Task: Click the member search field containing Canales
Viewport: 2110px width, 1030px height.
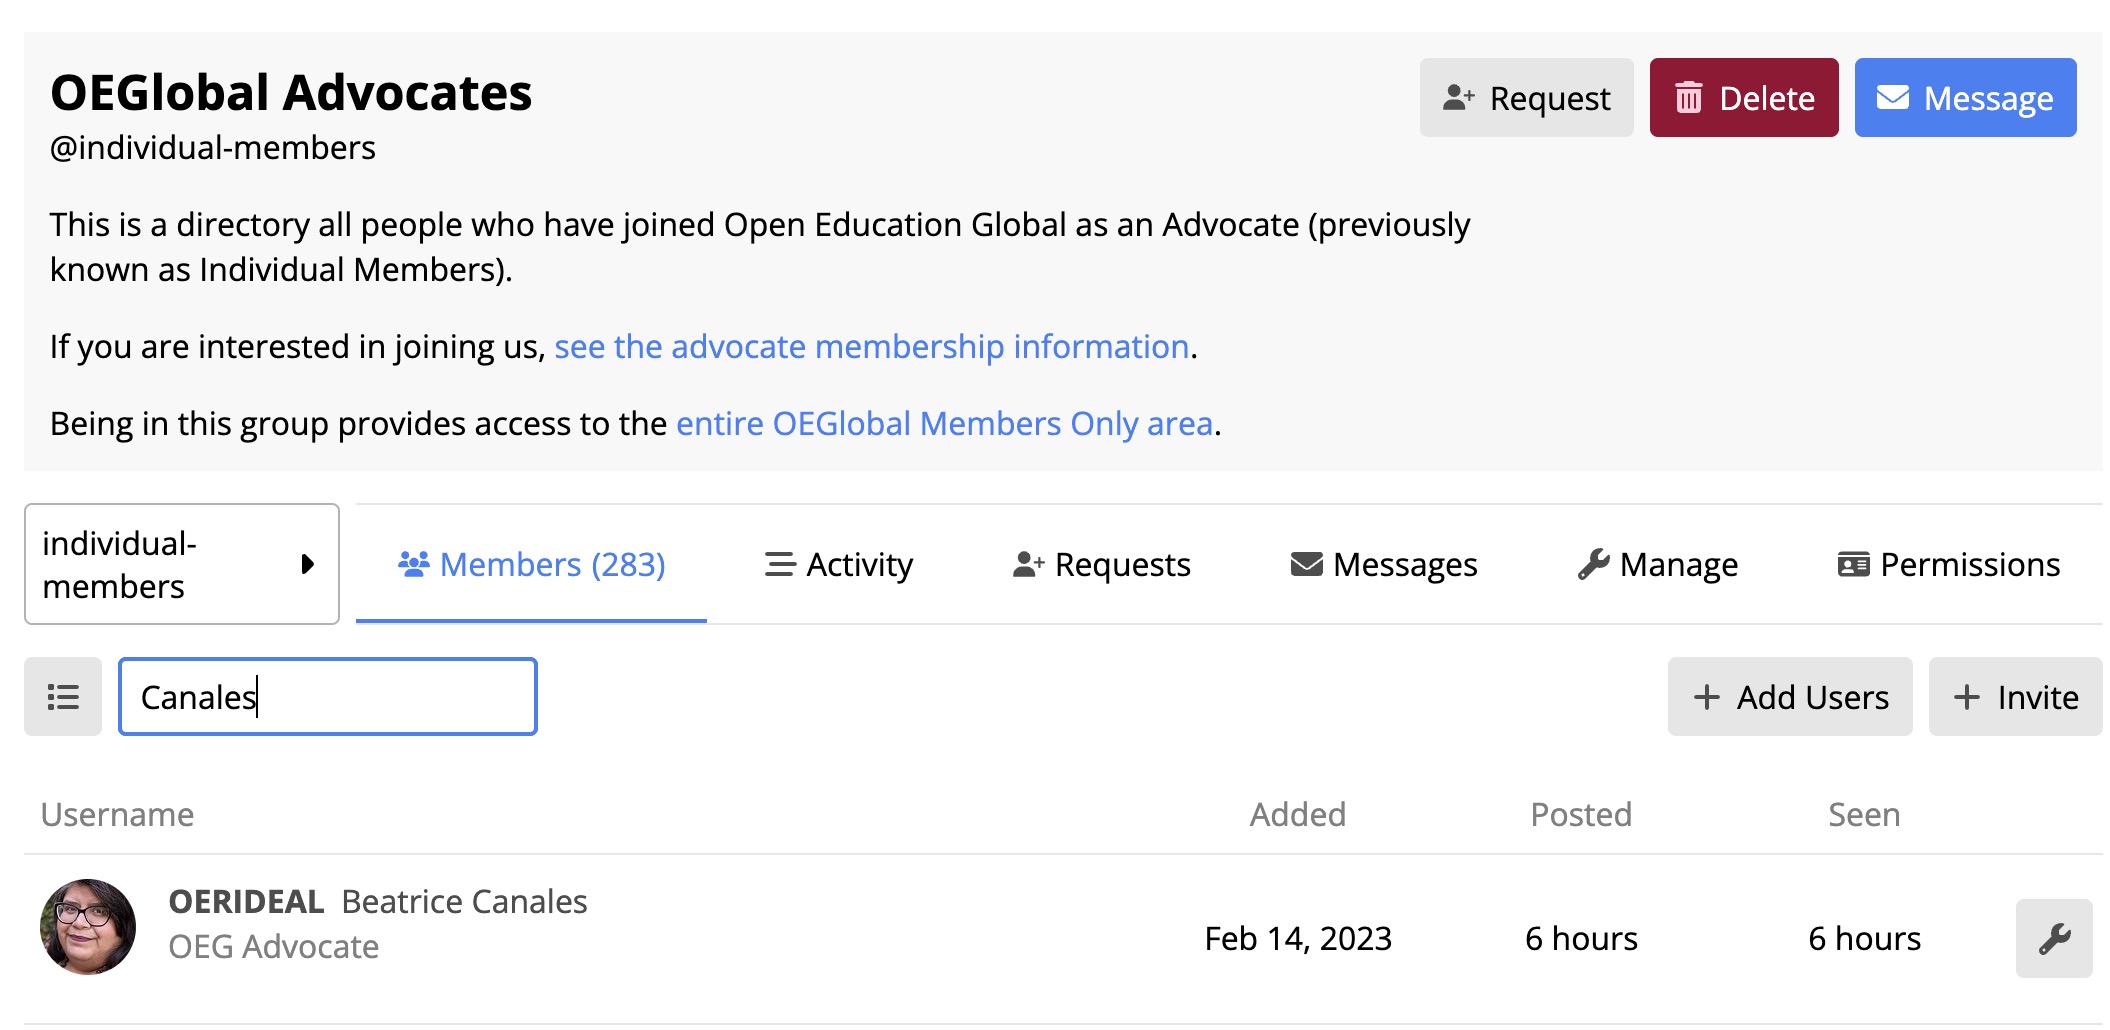Action: click(328, 697)
